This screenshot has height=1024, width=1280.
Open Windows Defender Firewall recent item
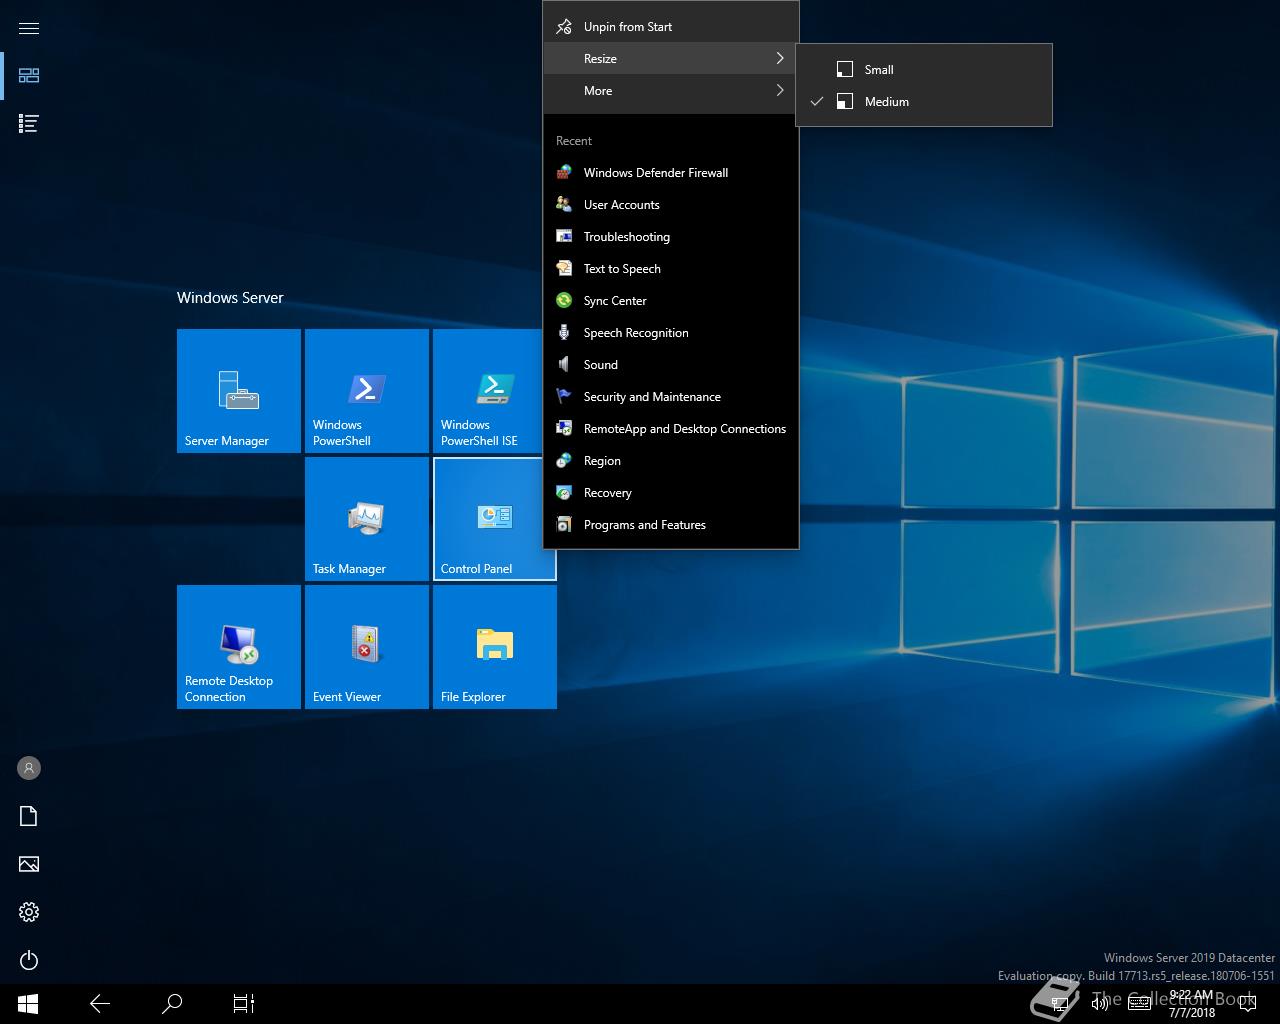click(671, 173)
